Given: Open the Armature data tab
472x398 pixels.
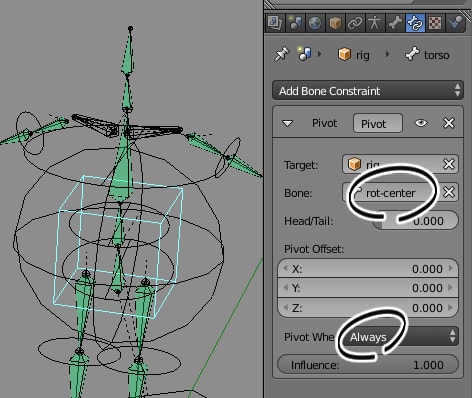Looking at the screenshot, I should click(x=375, y=23).
